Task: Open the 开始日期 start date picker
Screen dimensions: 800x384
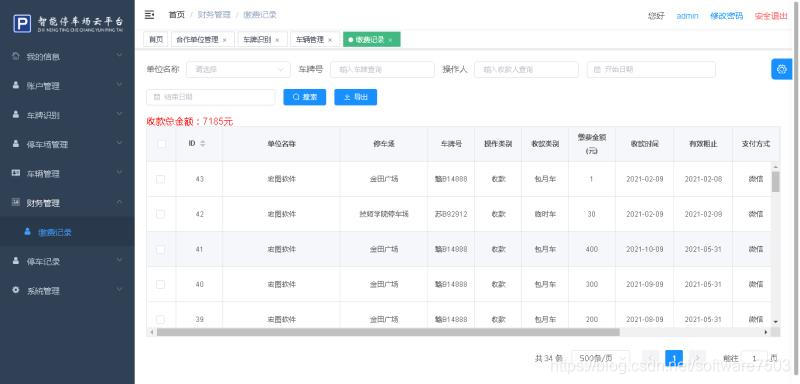Action: point(651,69)
